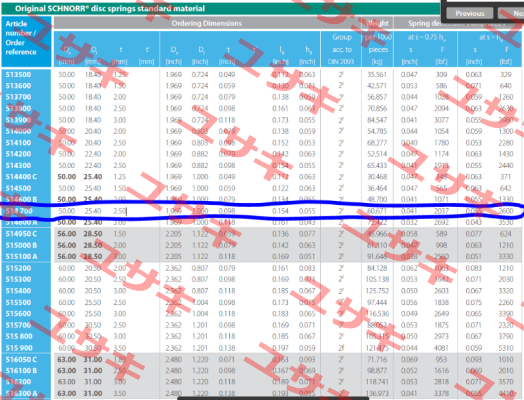Select article number 513700

coord(18,97)
